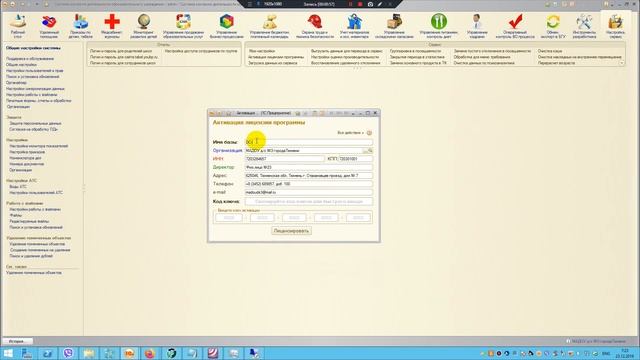Viewport: 640px width, 360px height.
Task: Click the Код ключа field
Action: [x=309, y=202]
